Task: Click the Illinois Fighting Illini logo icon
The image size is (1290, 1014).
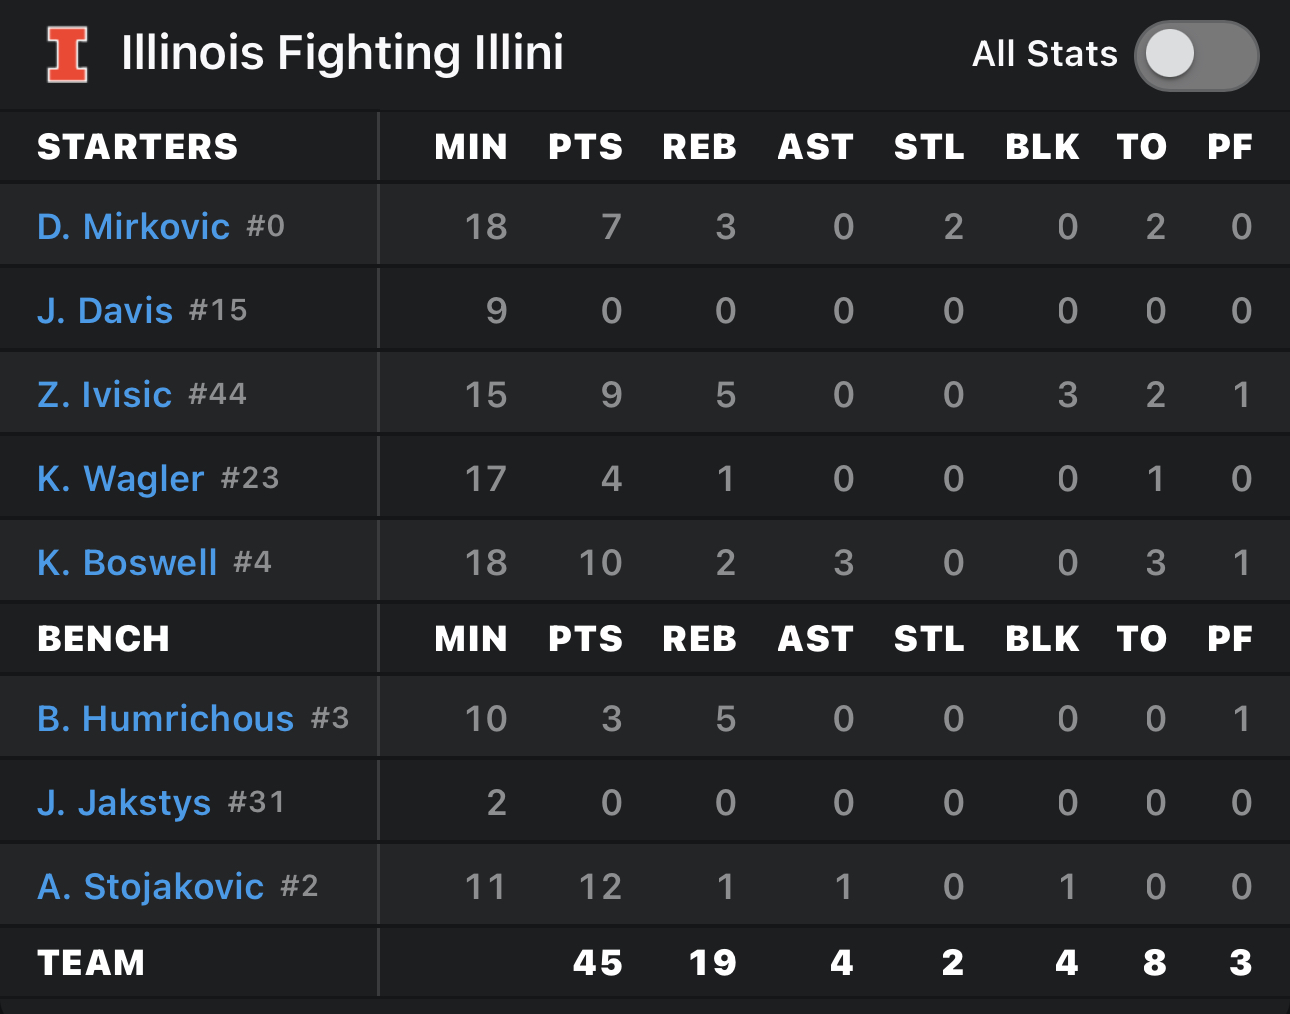Action: click(x=68, y=54)
